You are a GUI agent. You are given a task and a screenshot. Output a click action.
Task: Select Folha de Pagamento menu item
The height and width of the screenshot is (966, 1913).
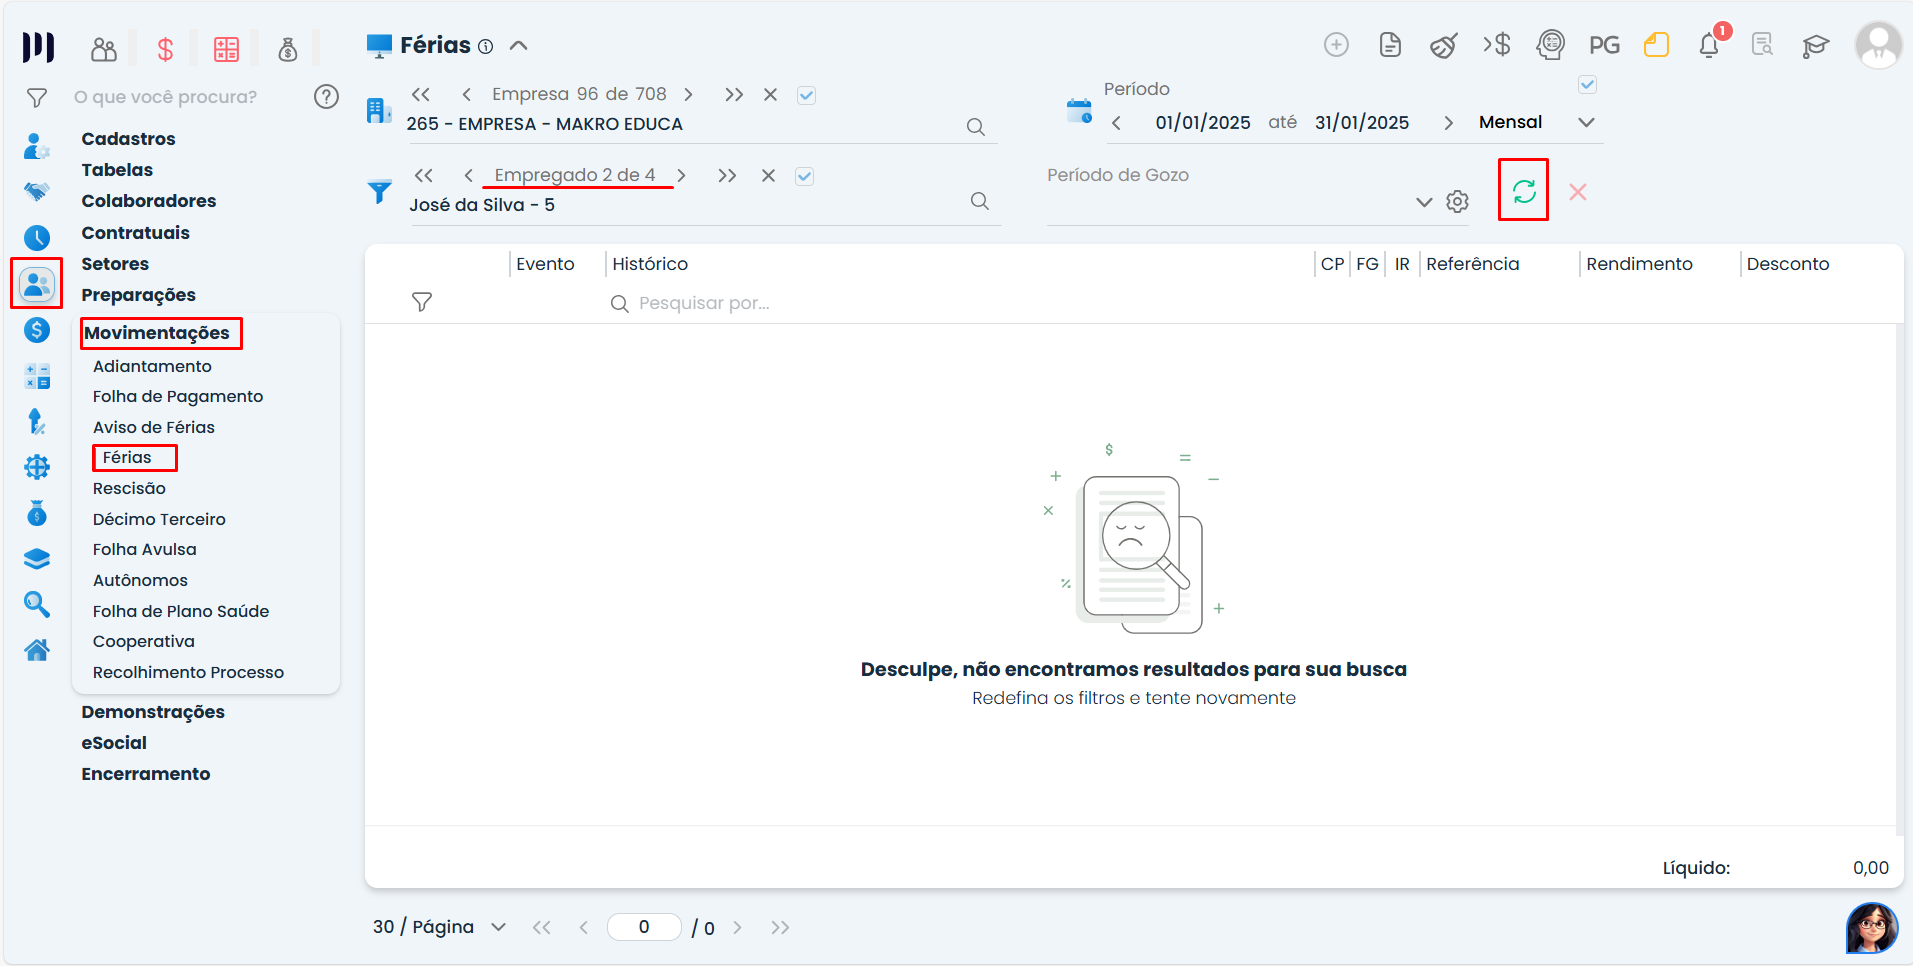(x=178, y=396)
